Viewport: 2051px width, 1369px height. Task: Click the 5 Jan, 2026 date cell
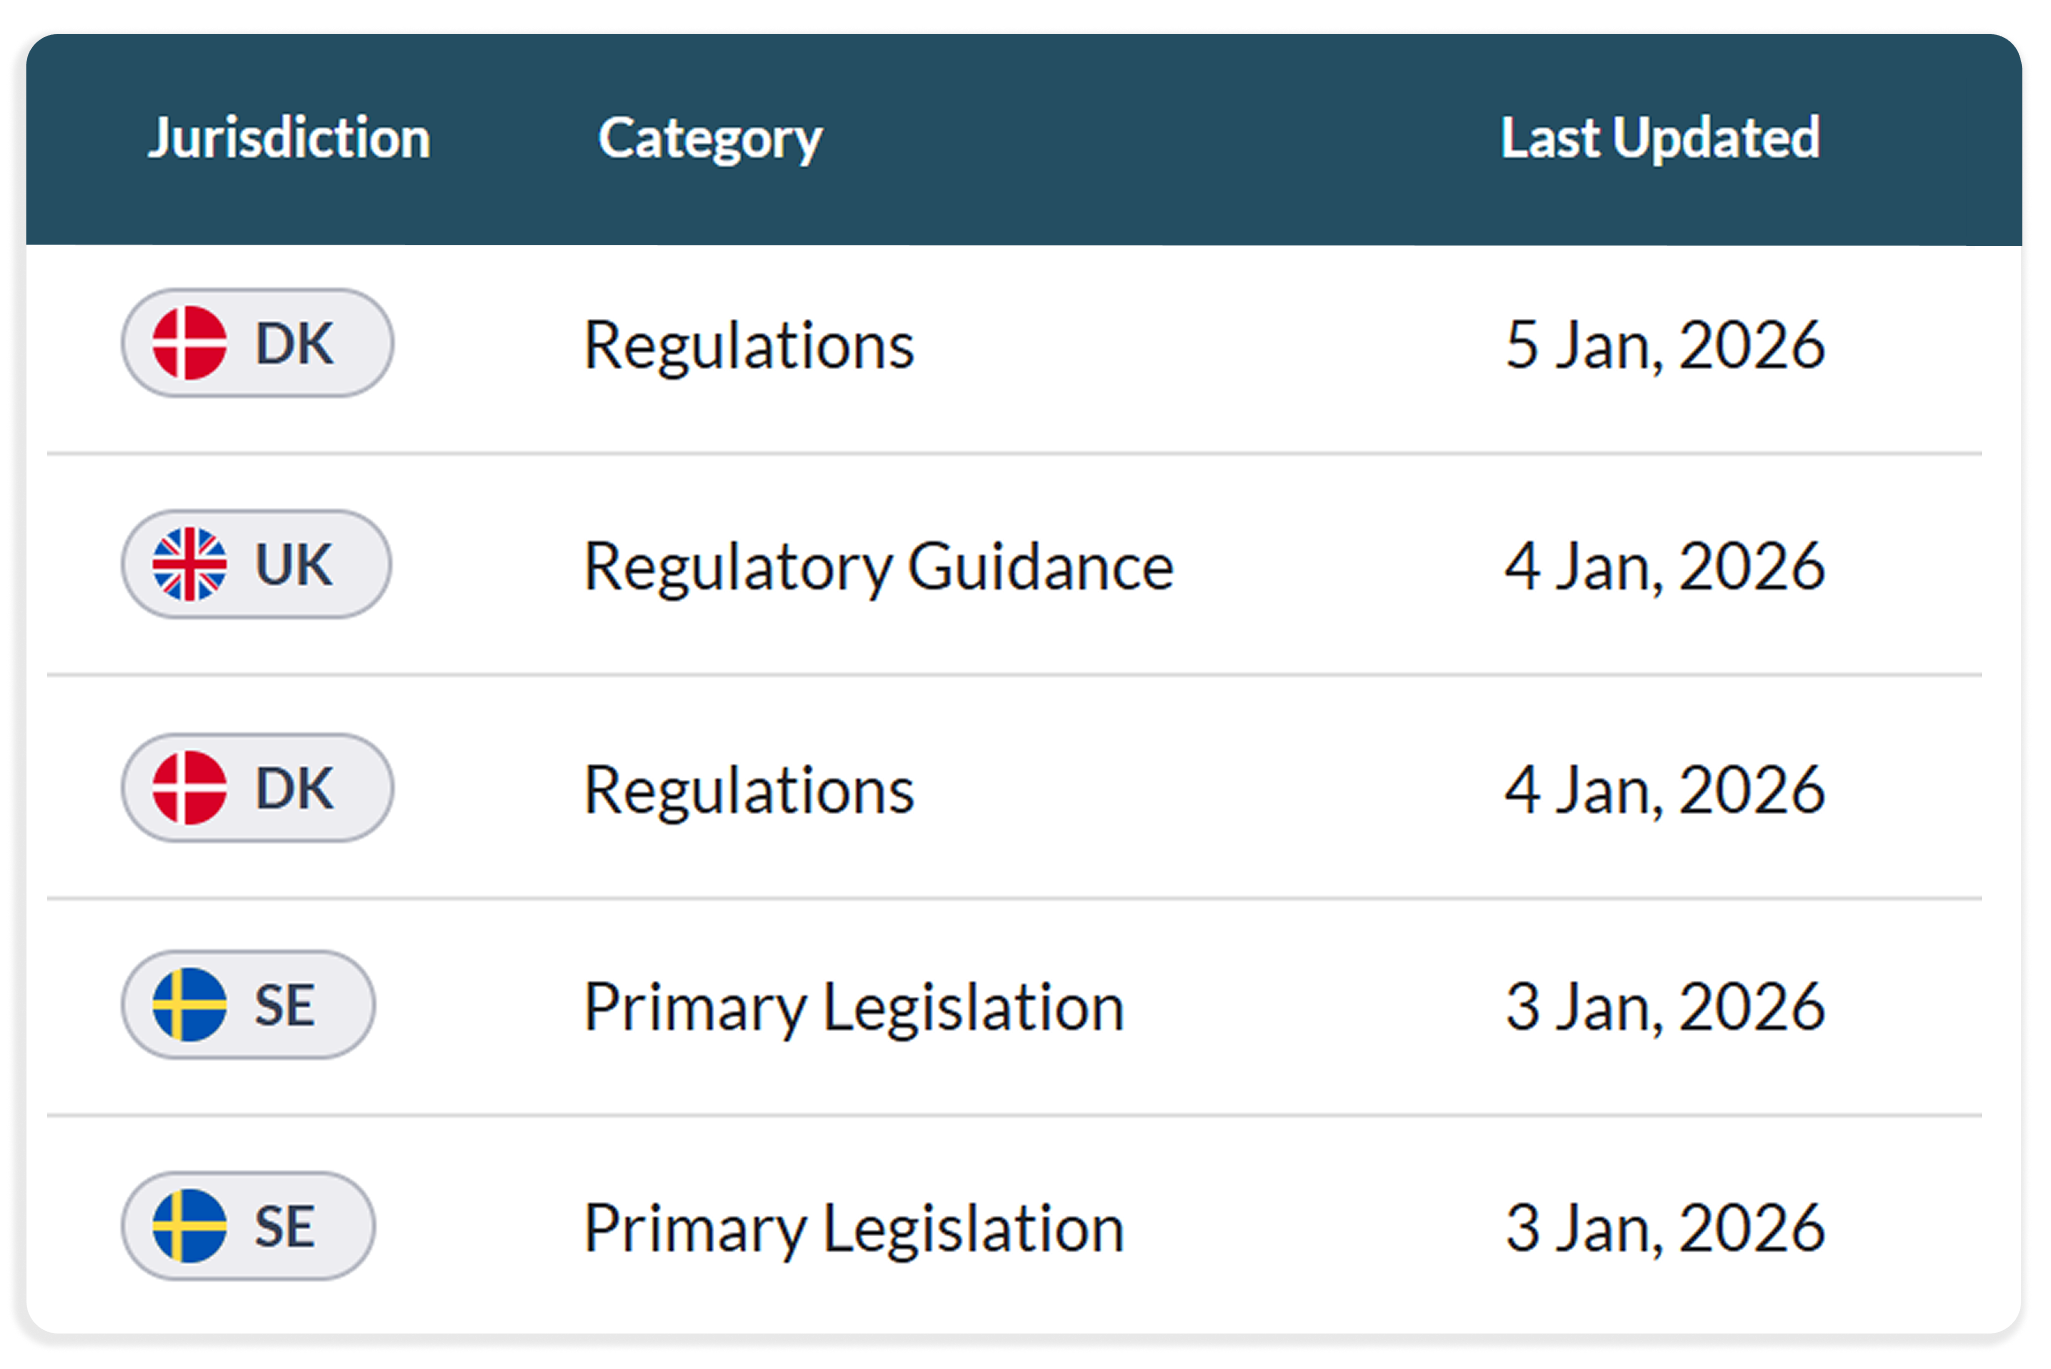click(x=1665, y=345)
